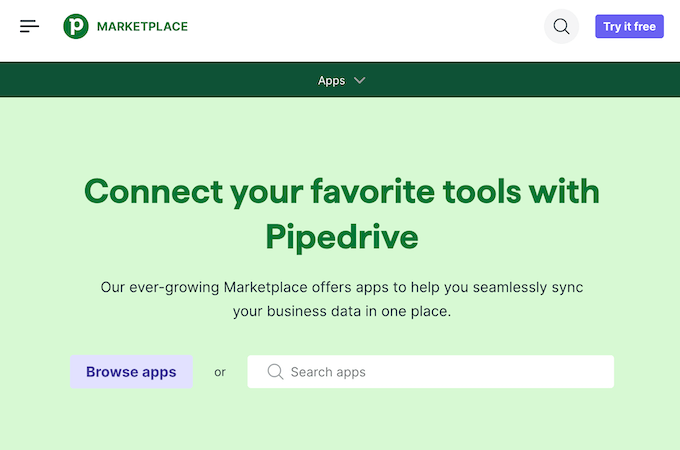Click the Marketplace description paragraph
This screenshot has height=450, width=680.
342,299
